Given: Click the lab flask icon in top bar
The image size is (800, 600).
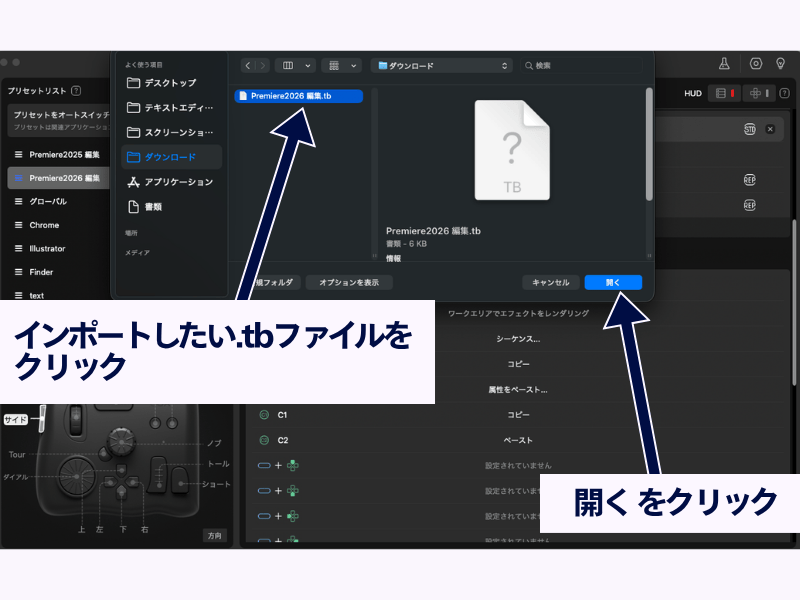Looking at the screenshot, I should tap(724, 63).
